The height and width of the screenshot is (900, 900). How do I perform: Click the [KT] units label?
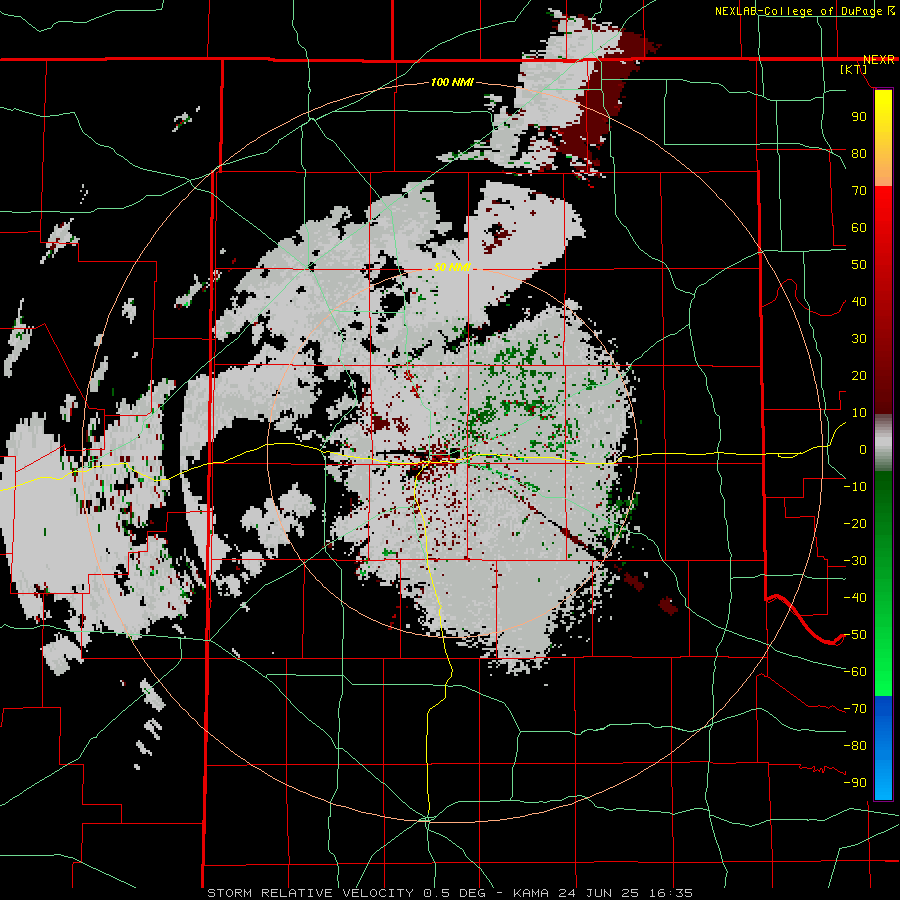coord(854,69)
